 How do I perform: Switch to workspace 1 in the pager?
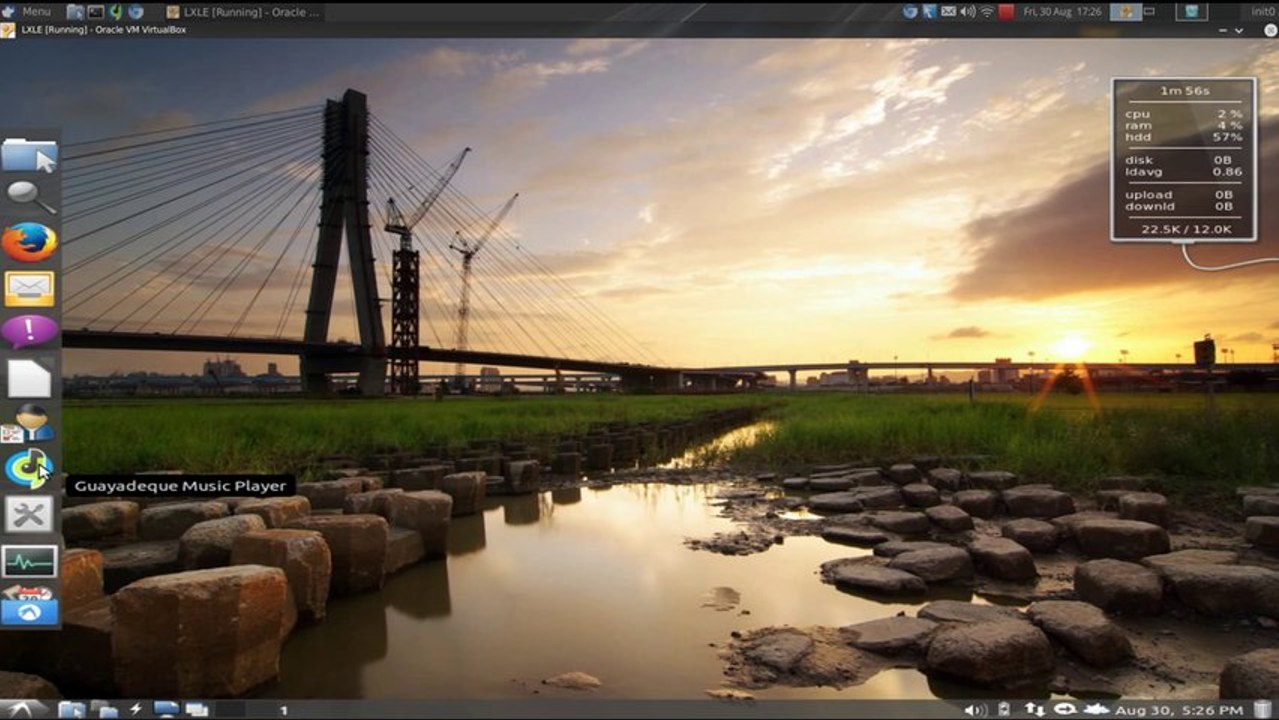283,709
